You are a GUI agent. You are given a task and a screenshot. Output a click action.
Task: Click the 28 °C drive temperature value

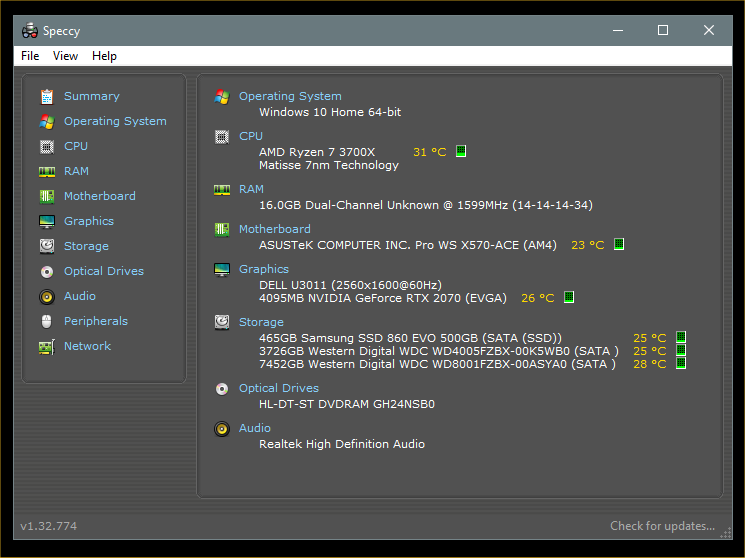pyautogui.click(x=649, y=365)
